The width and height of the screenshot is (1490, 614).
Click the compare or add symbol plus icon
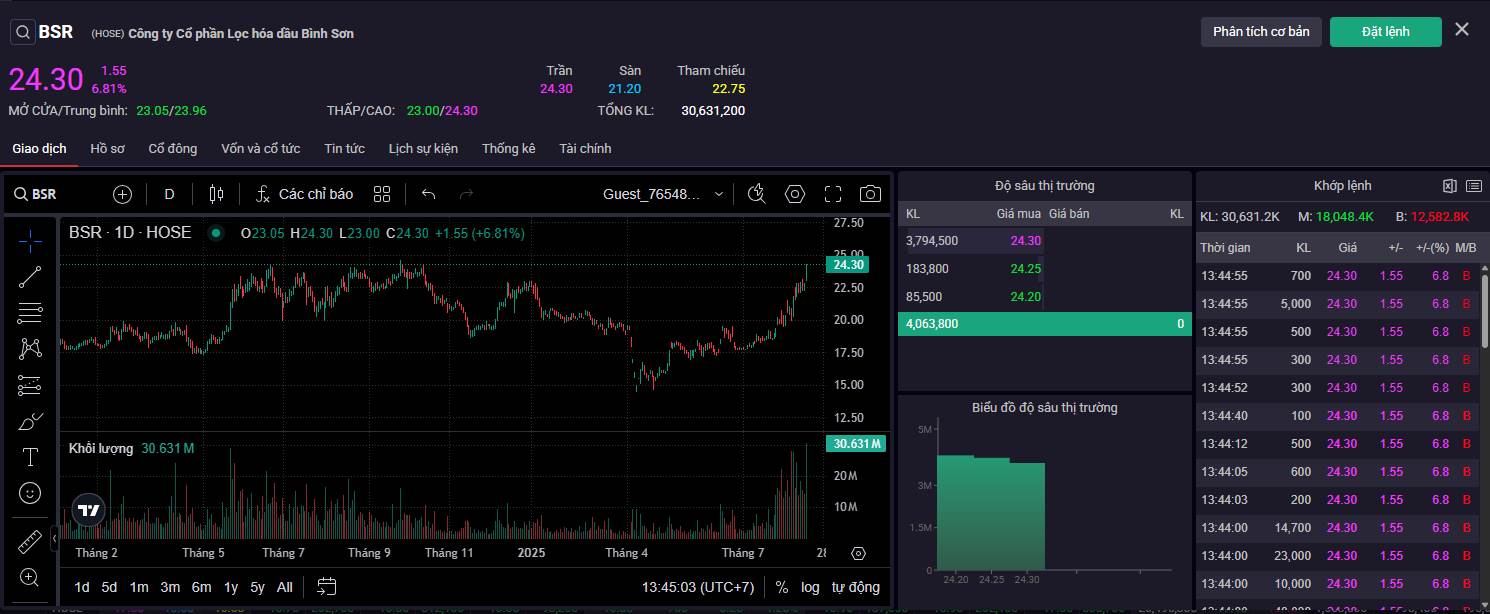tap(122, 194)
